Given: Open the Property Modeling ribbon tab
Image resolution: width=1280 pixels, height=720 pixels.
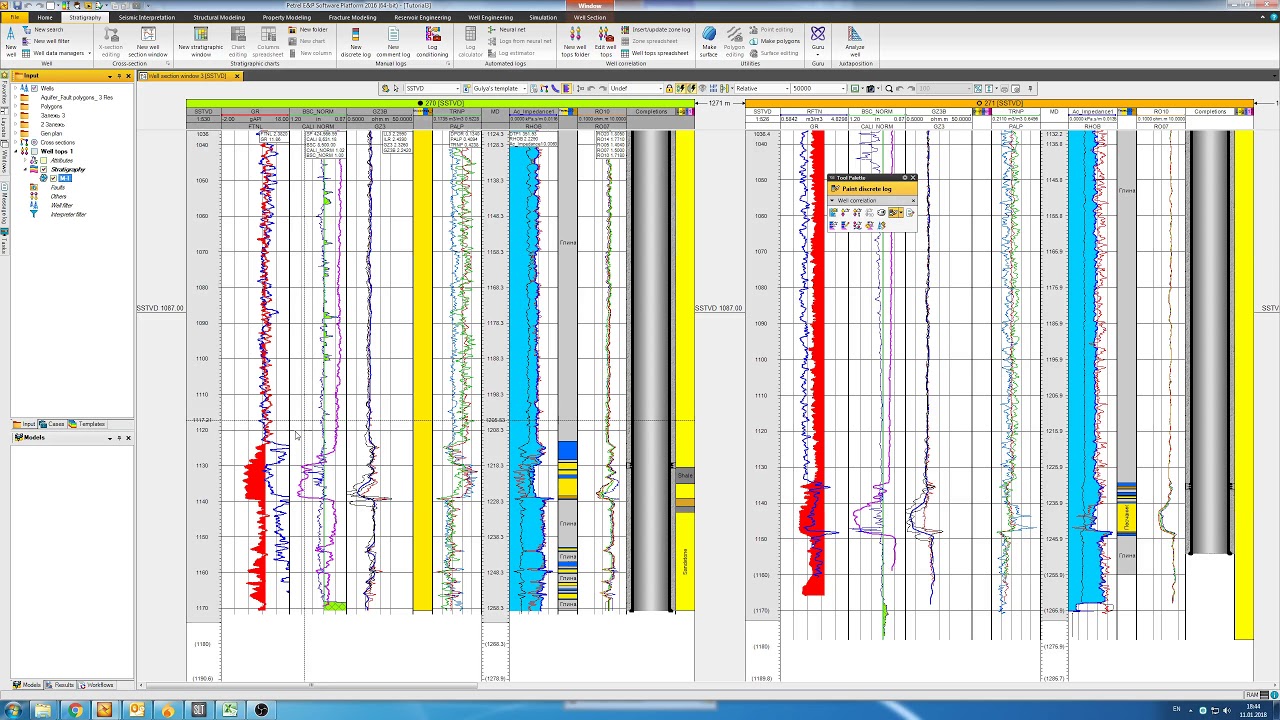Looking at the screenshot, I should pos(286,17).
